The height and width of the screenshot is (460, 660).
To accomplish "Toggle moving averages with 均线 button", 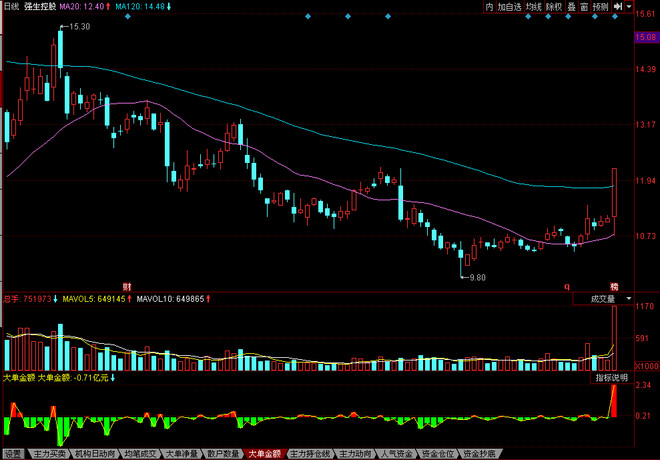I will pyautogui.click(x=534, y=7).
